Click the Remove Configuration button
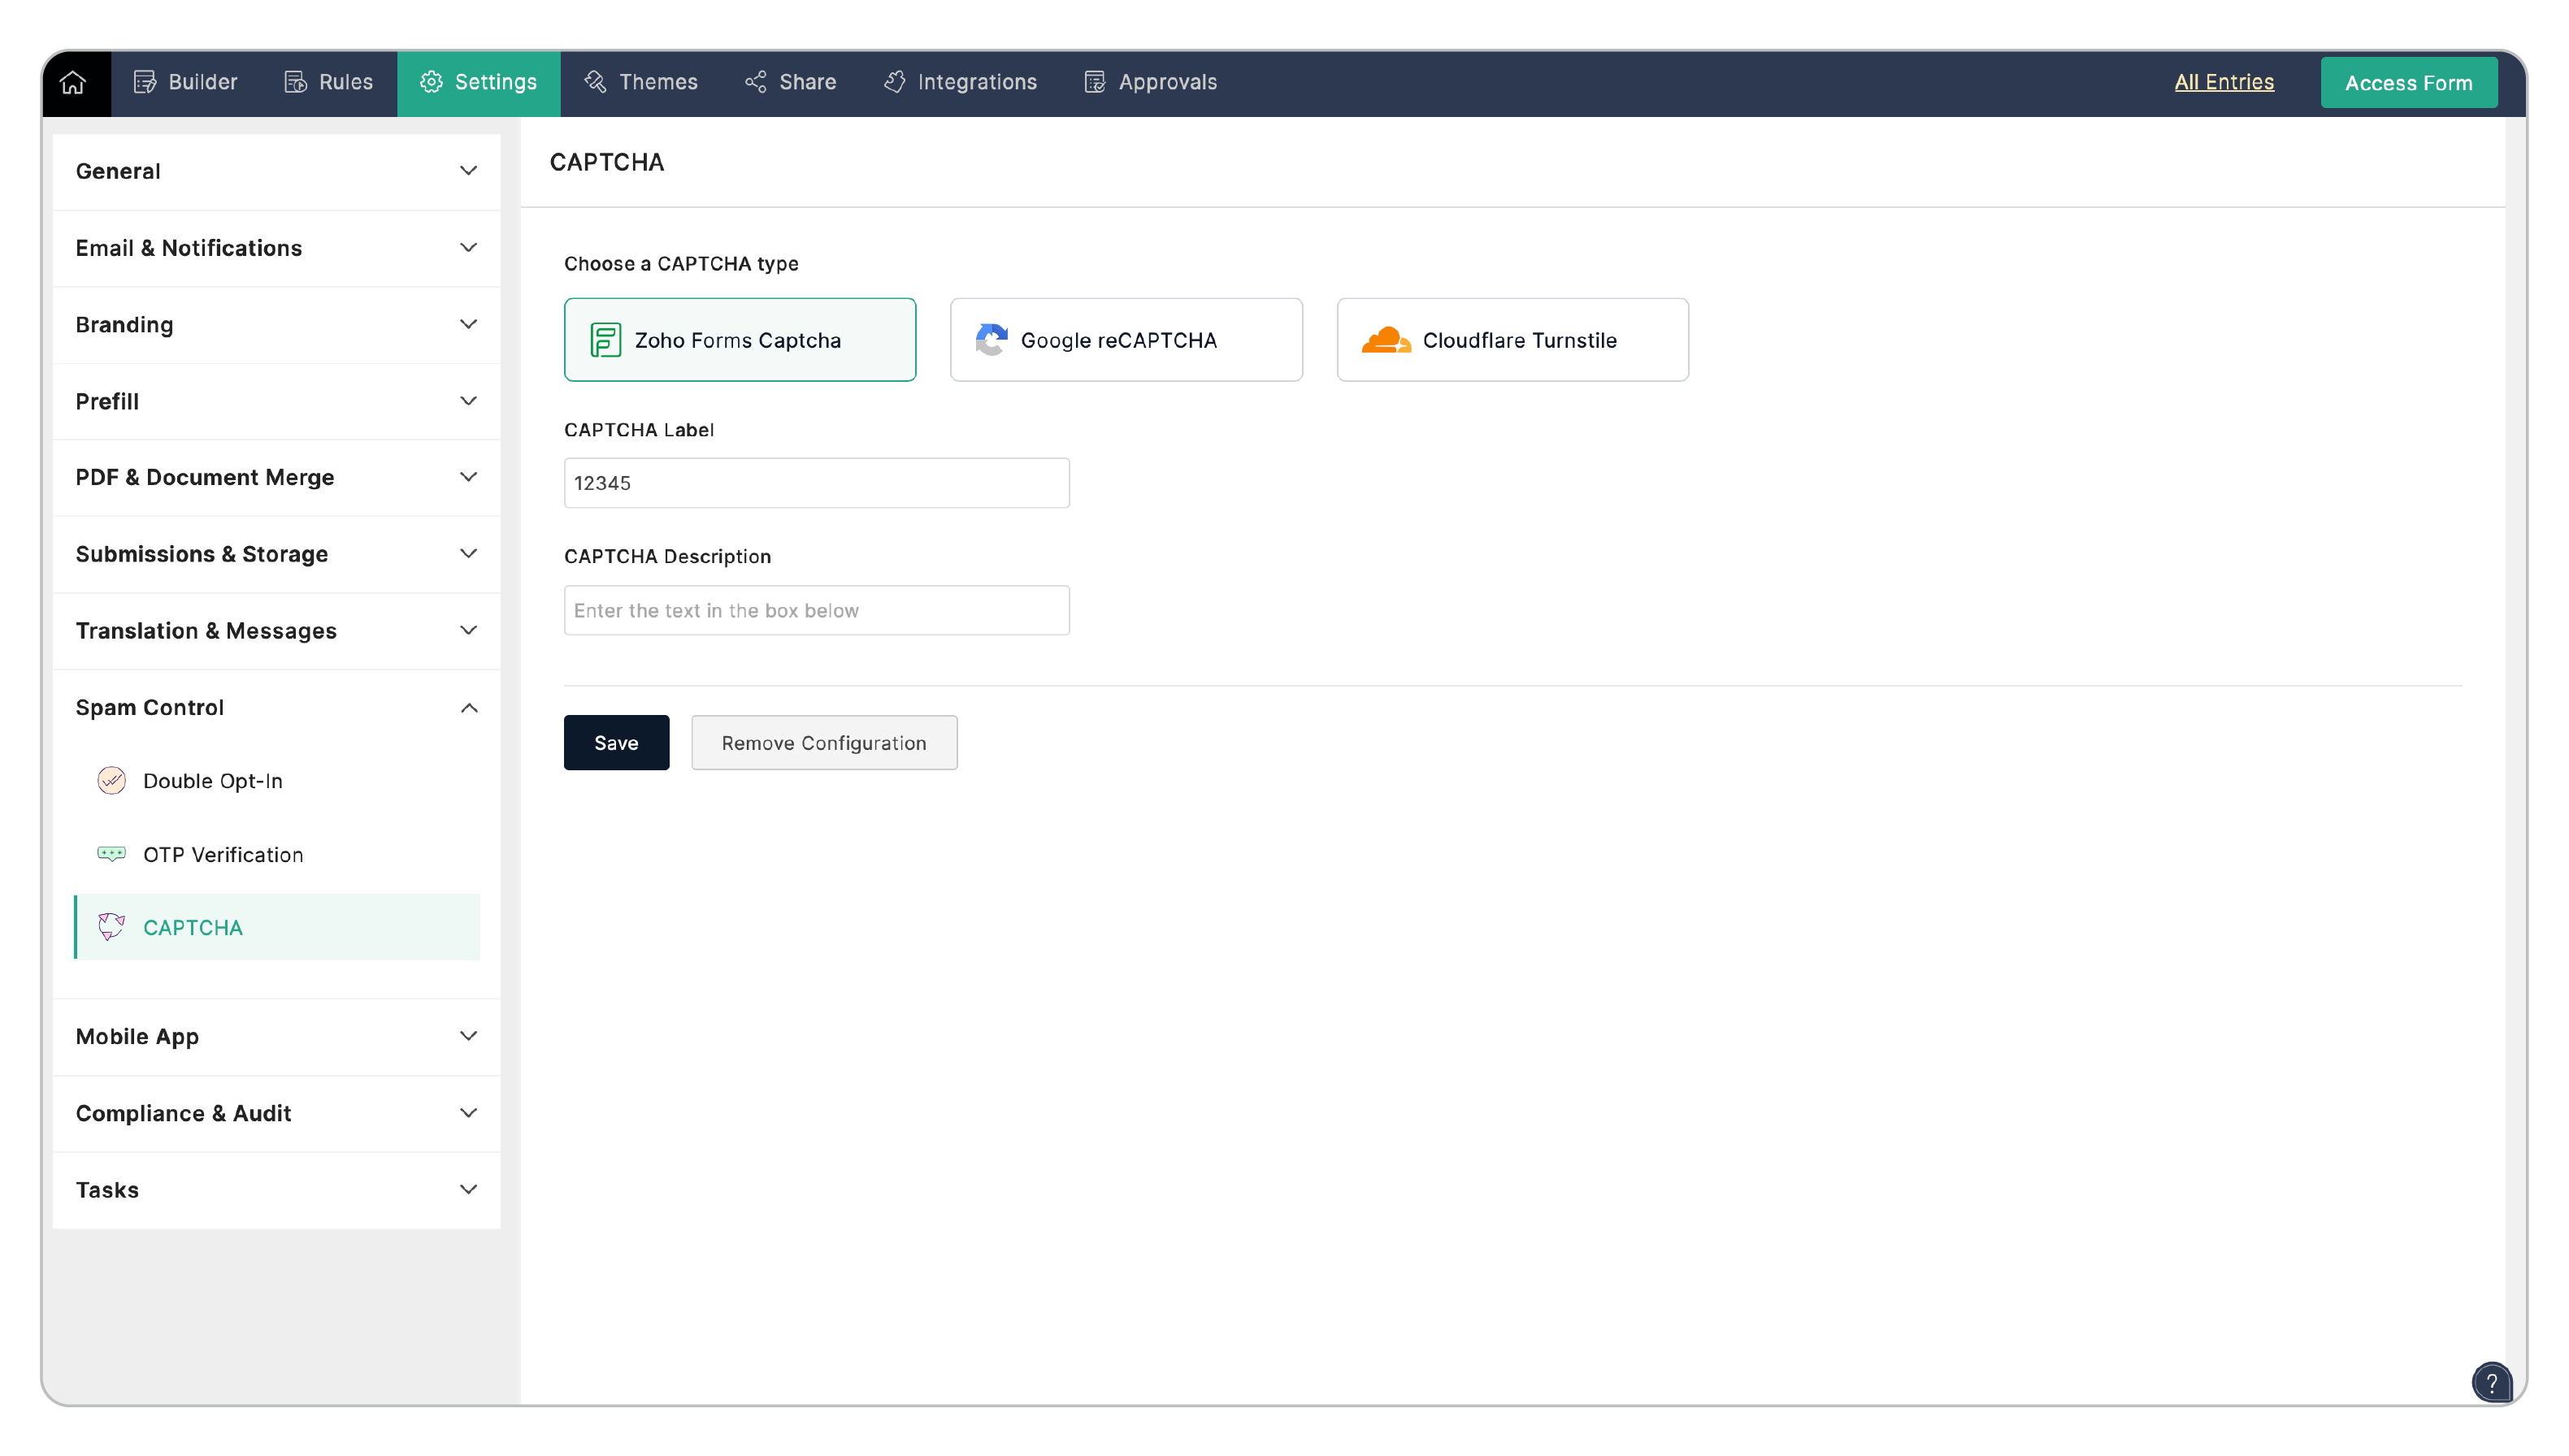 [x=823, y=743]
